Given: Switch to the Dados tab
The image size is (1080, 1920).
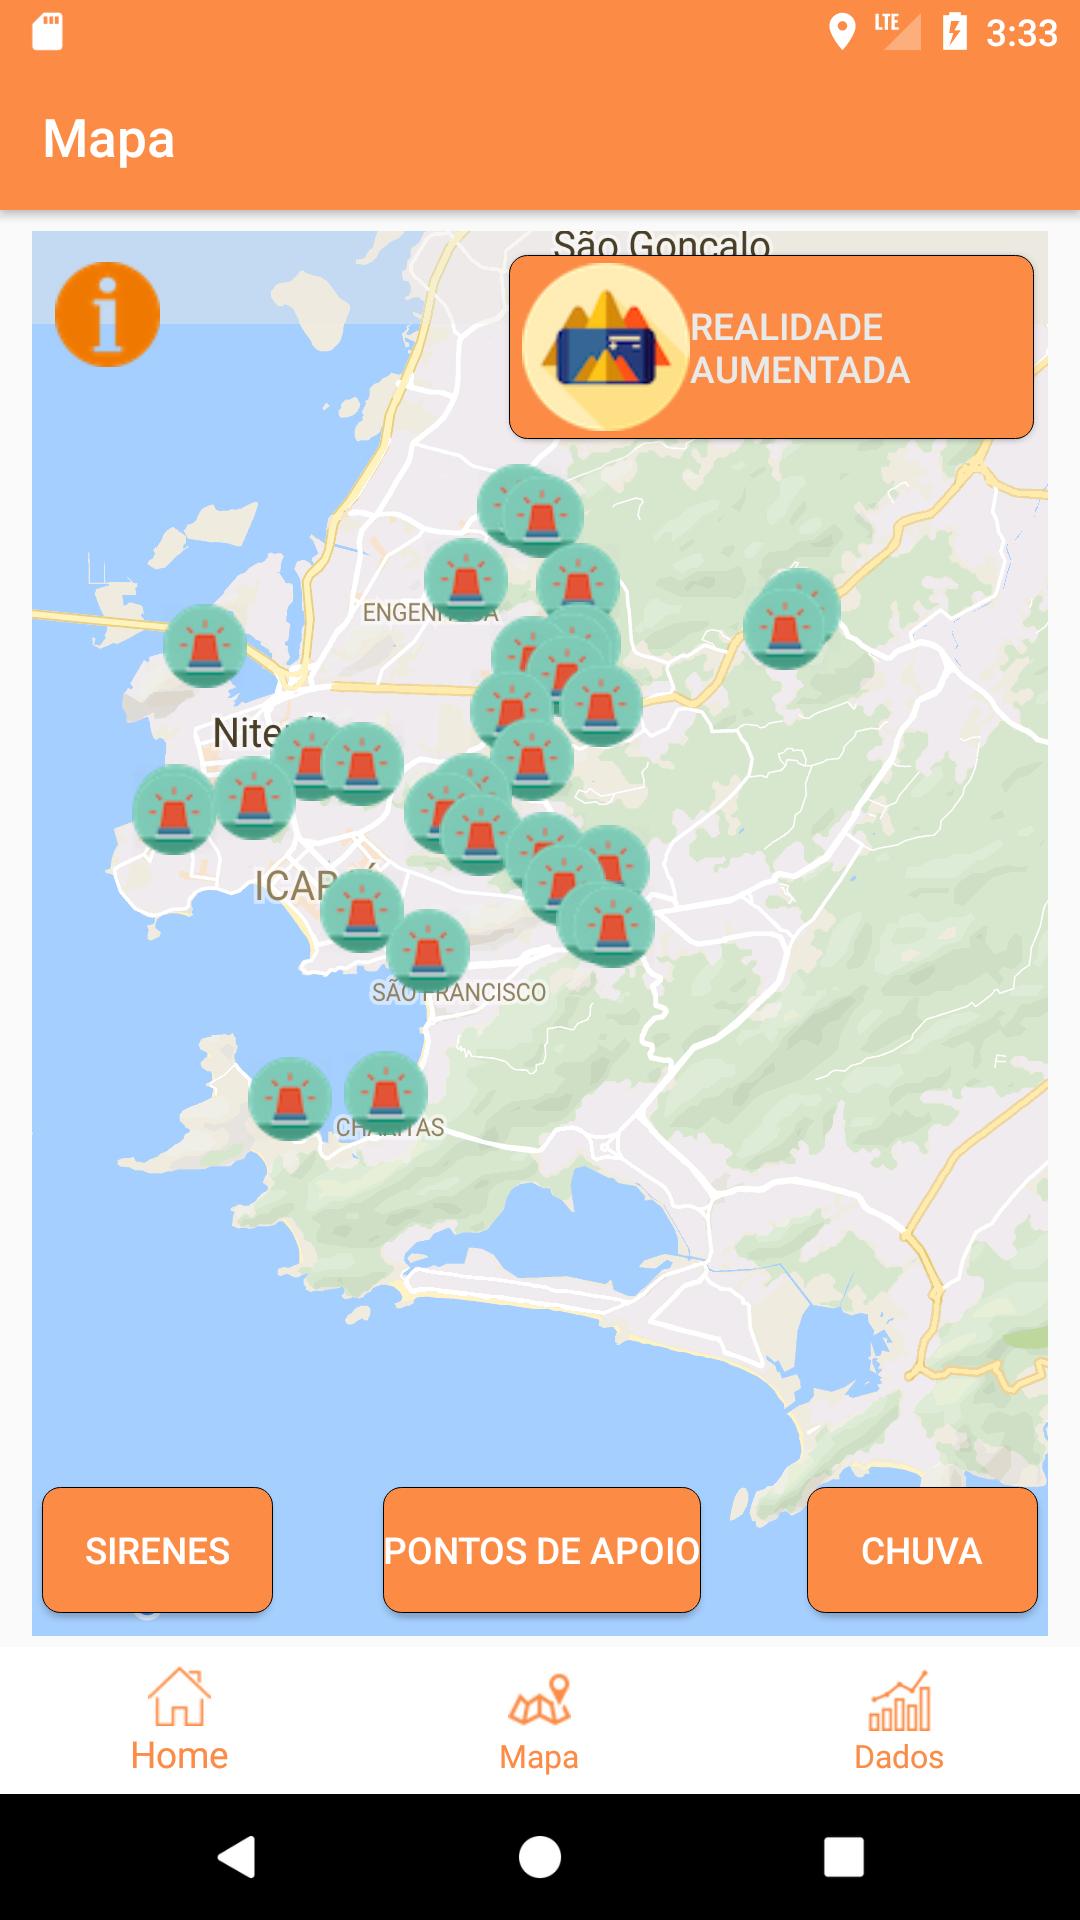Looking at the screenshot, I should [x=898, y=1720].
